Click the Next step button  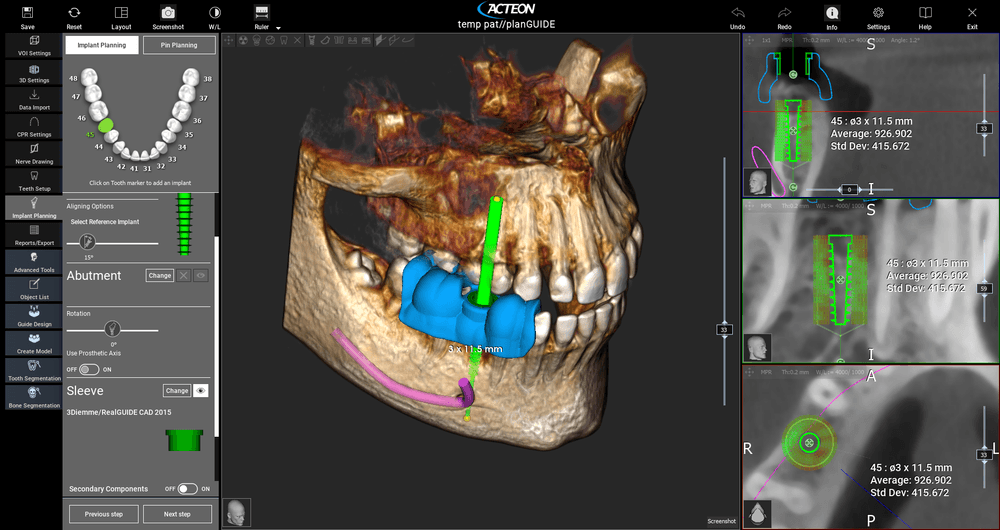pos(177,514)
